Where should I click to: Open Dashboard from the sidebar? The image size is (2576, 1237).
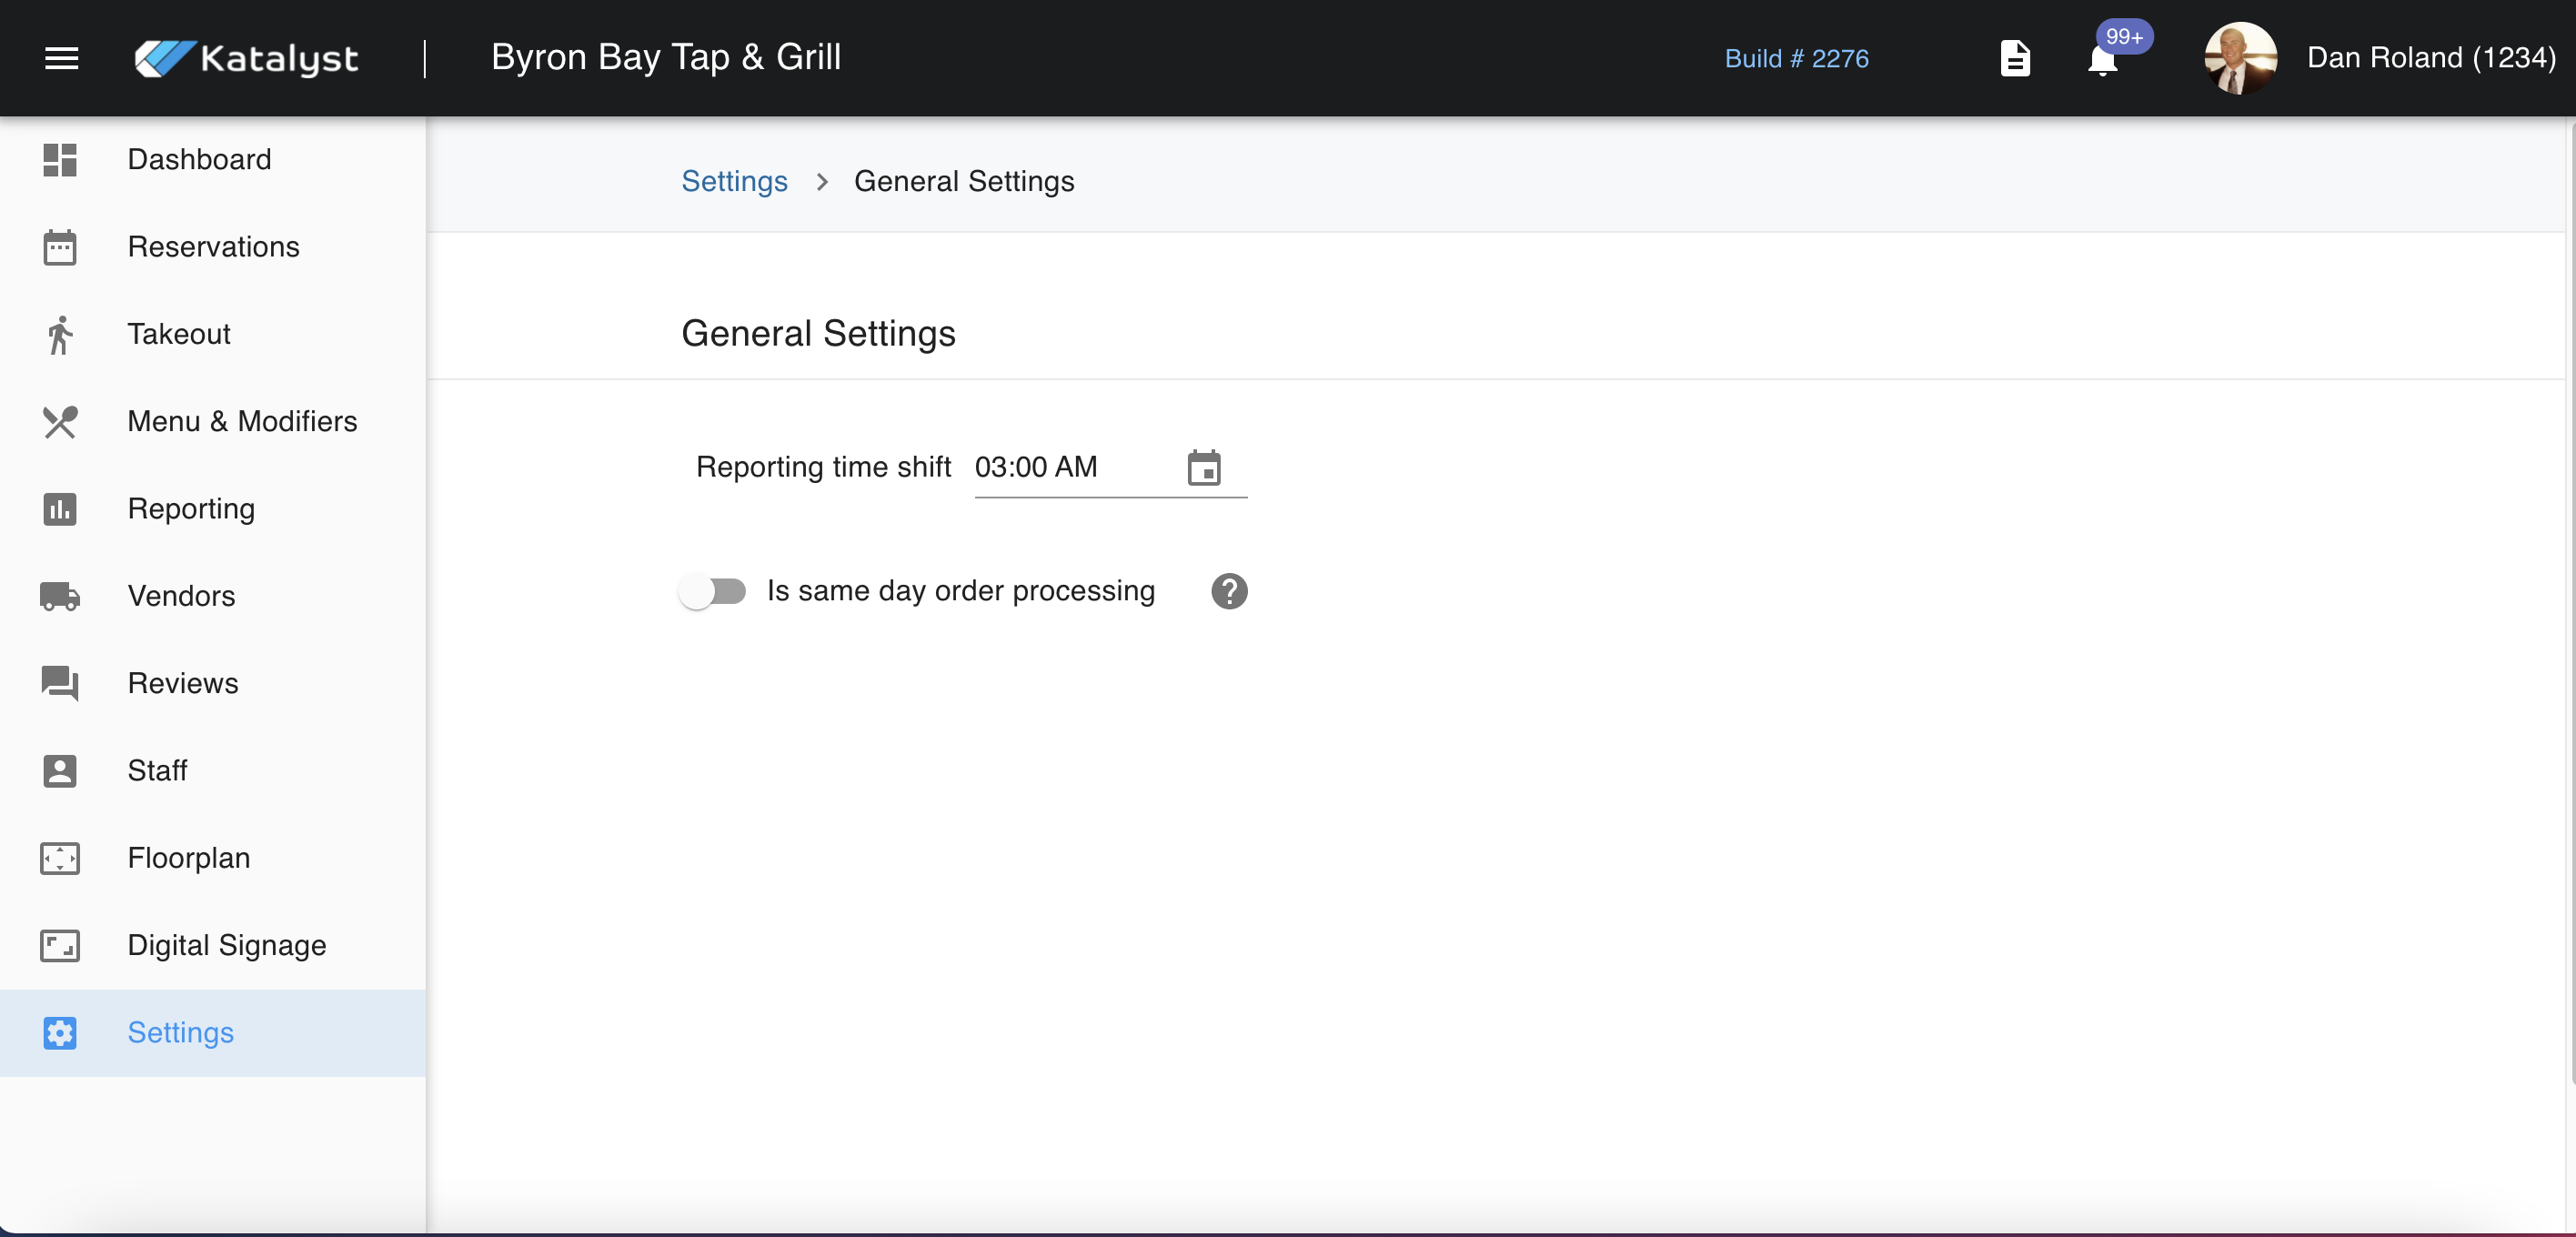tap(199, 160)
